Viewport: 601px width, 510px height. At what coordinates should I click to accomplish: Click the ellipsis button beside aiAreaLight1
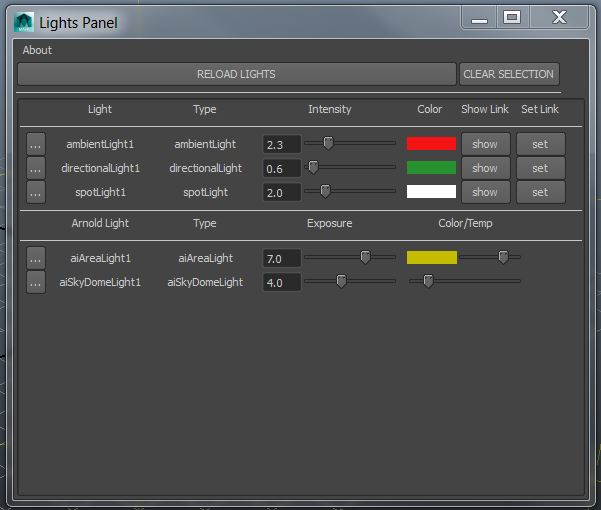(x=36, y=258)
